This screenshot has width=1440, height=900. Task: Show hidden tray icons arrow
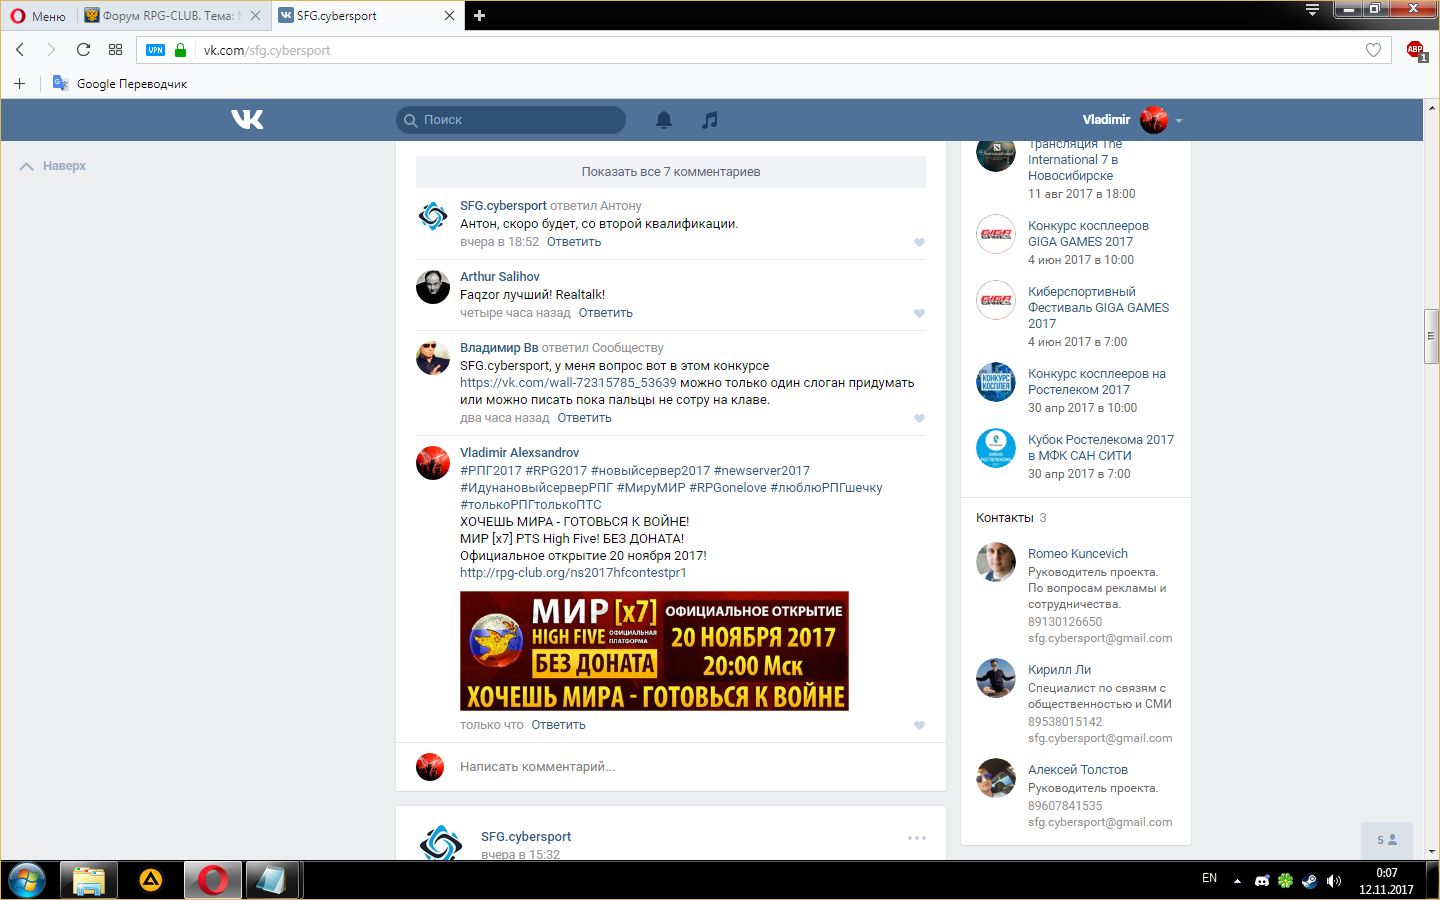tap(1237, 881)
